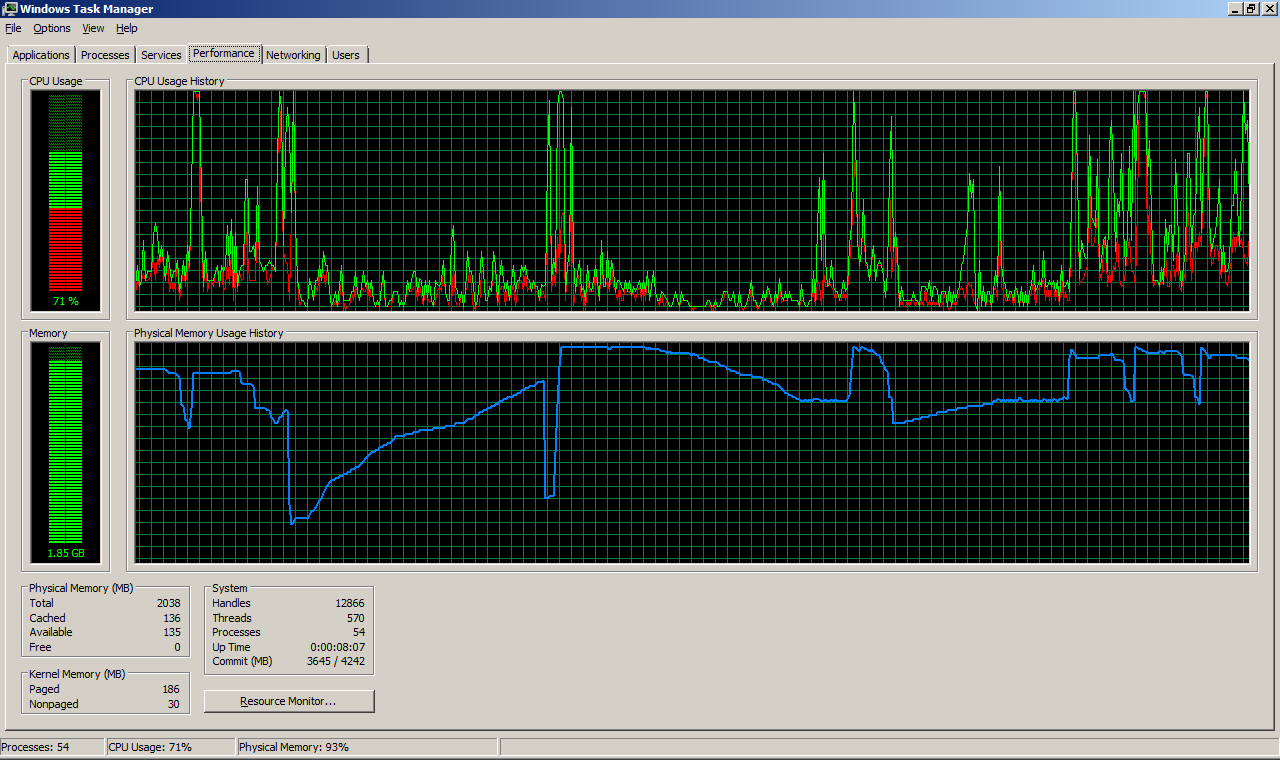Viewport: 1280px width, 760px height.
Task: Select the Performance tab
Action: [224, 53]
